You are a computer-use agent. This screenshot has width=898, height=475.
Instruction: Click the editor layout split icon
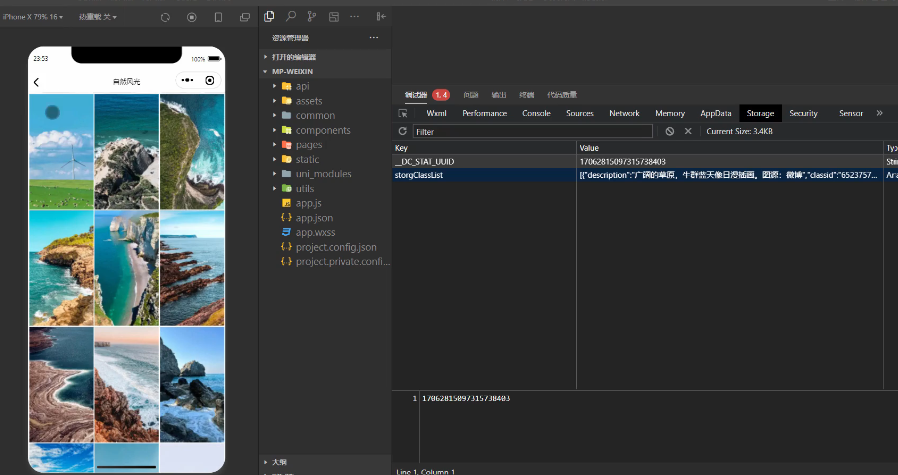[x=334, y=17]
